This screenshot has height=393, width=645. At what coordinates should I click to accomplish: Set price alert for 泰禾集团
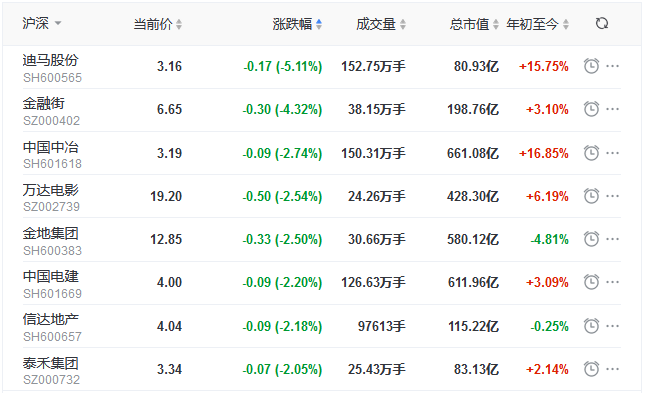[591, 369]
